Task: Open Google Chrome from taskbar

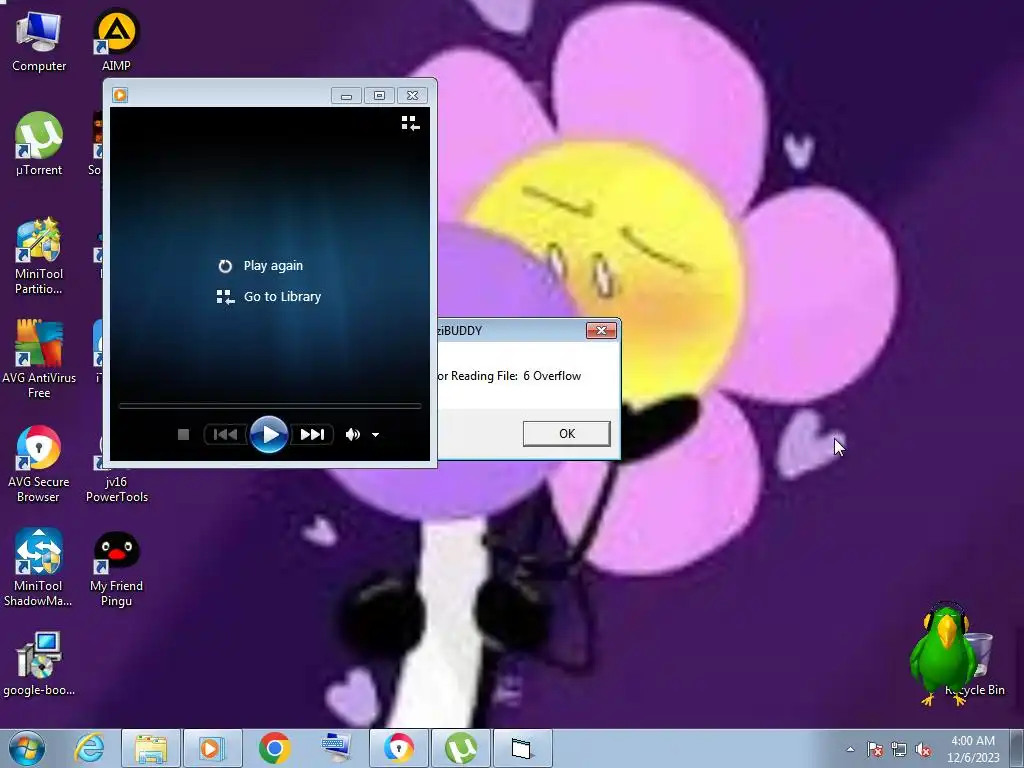Action: (x=274, y=748)
